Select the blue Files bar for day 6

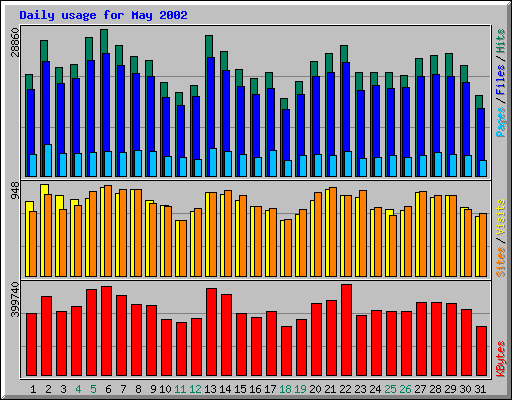[106, 103]
